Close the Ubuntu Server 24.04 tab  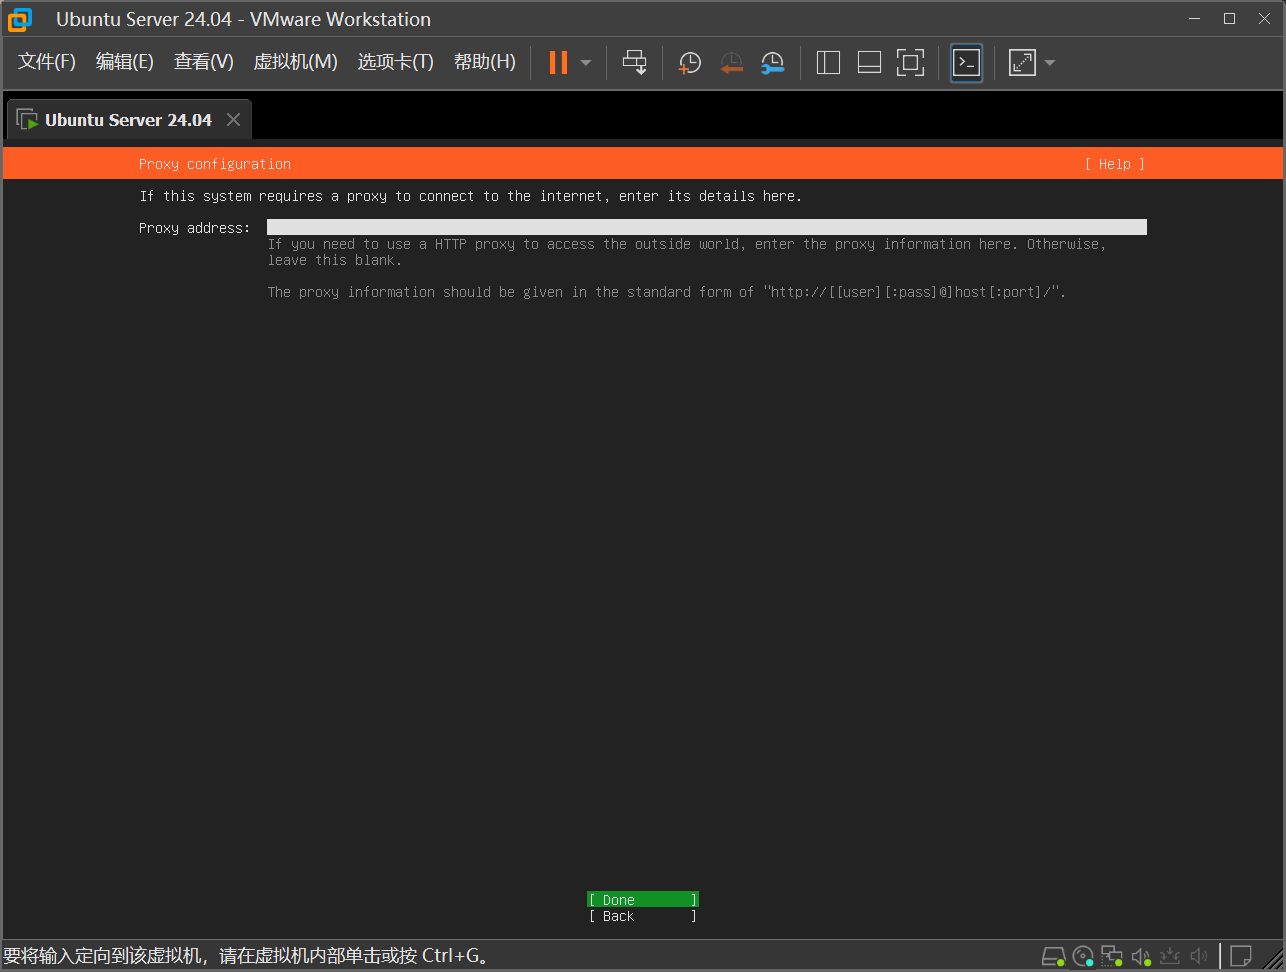pyautogui.click(x=233, y=120)
